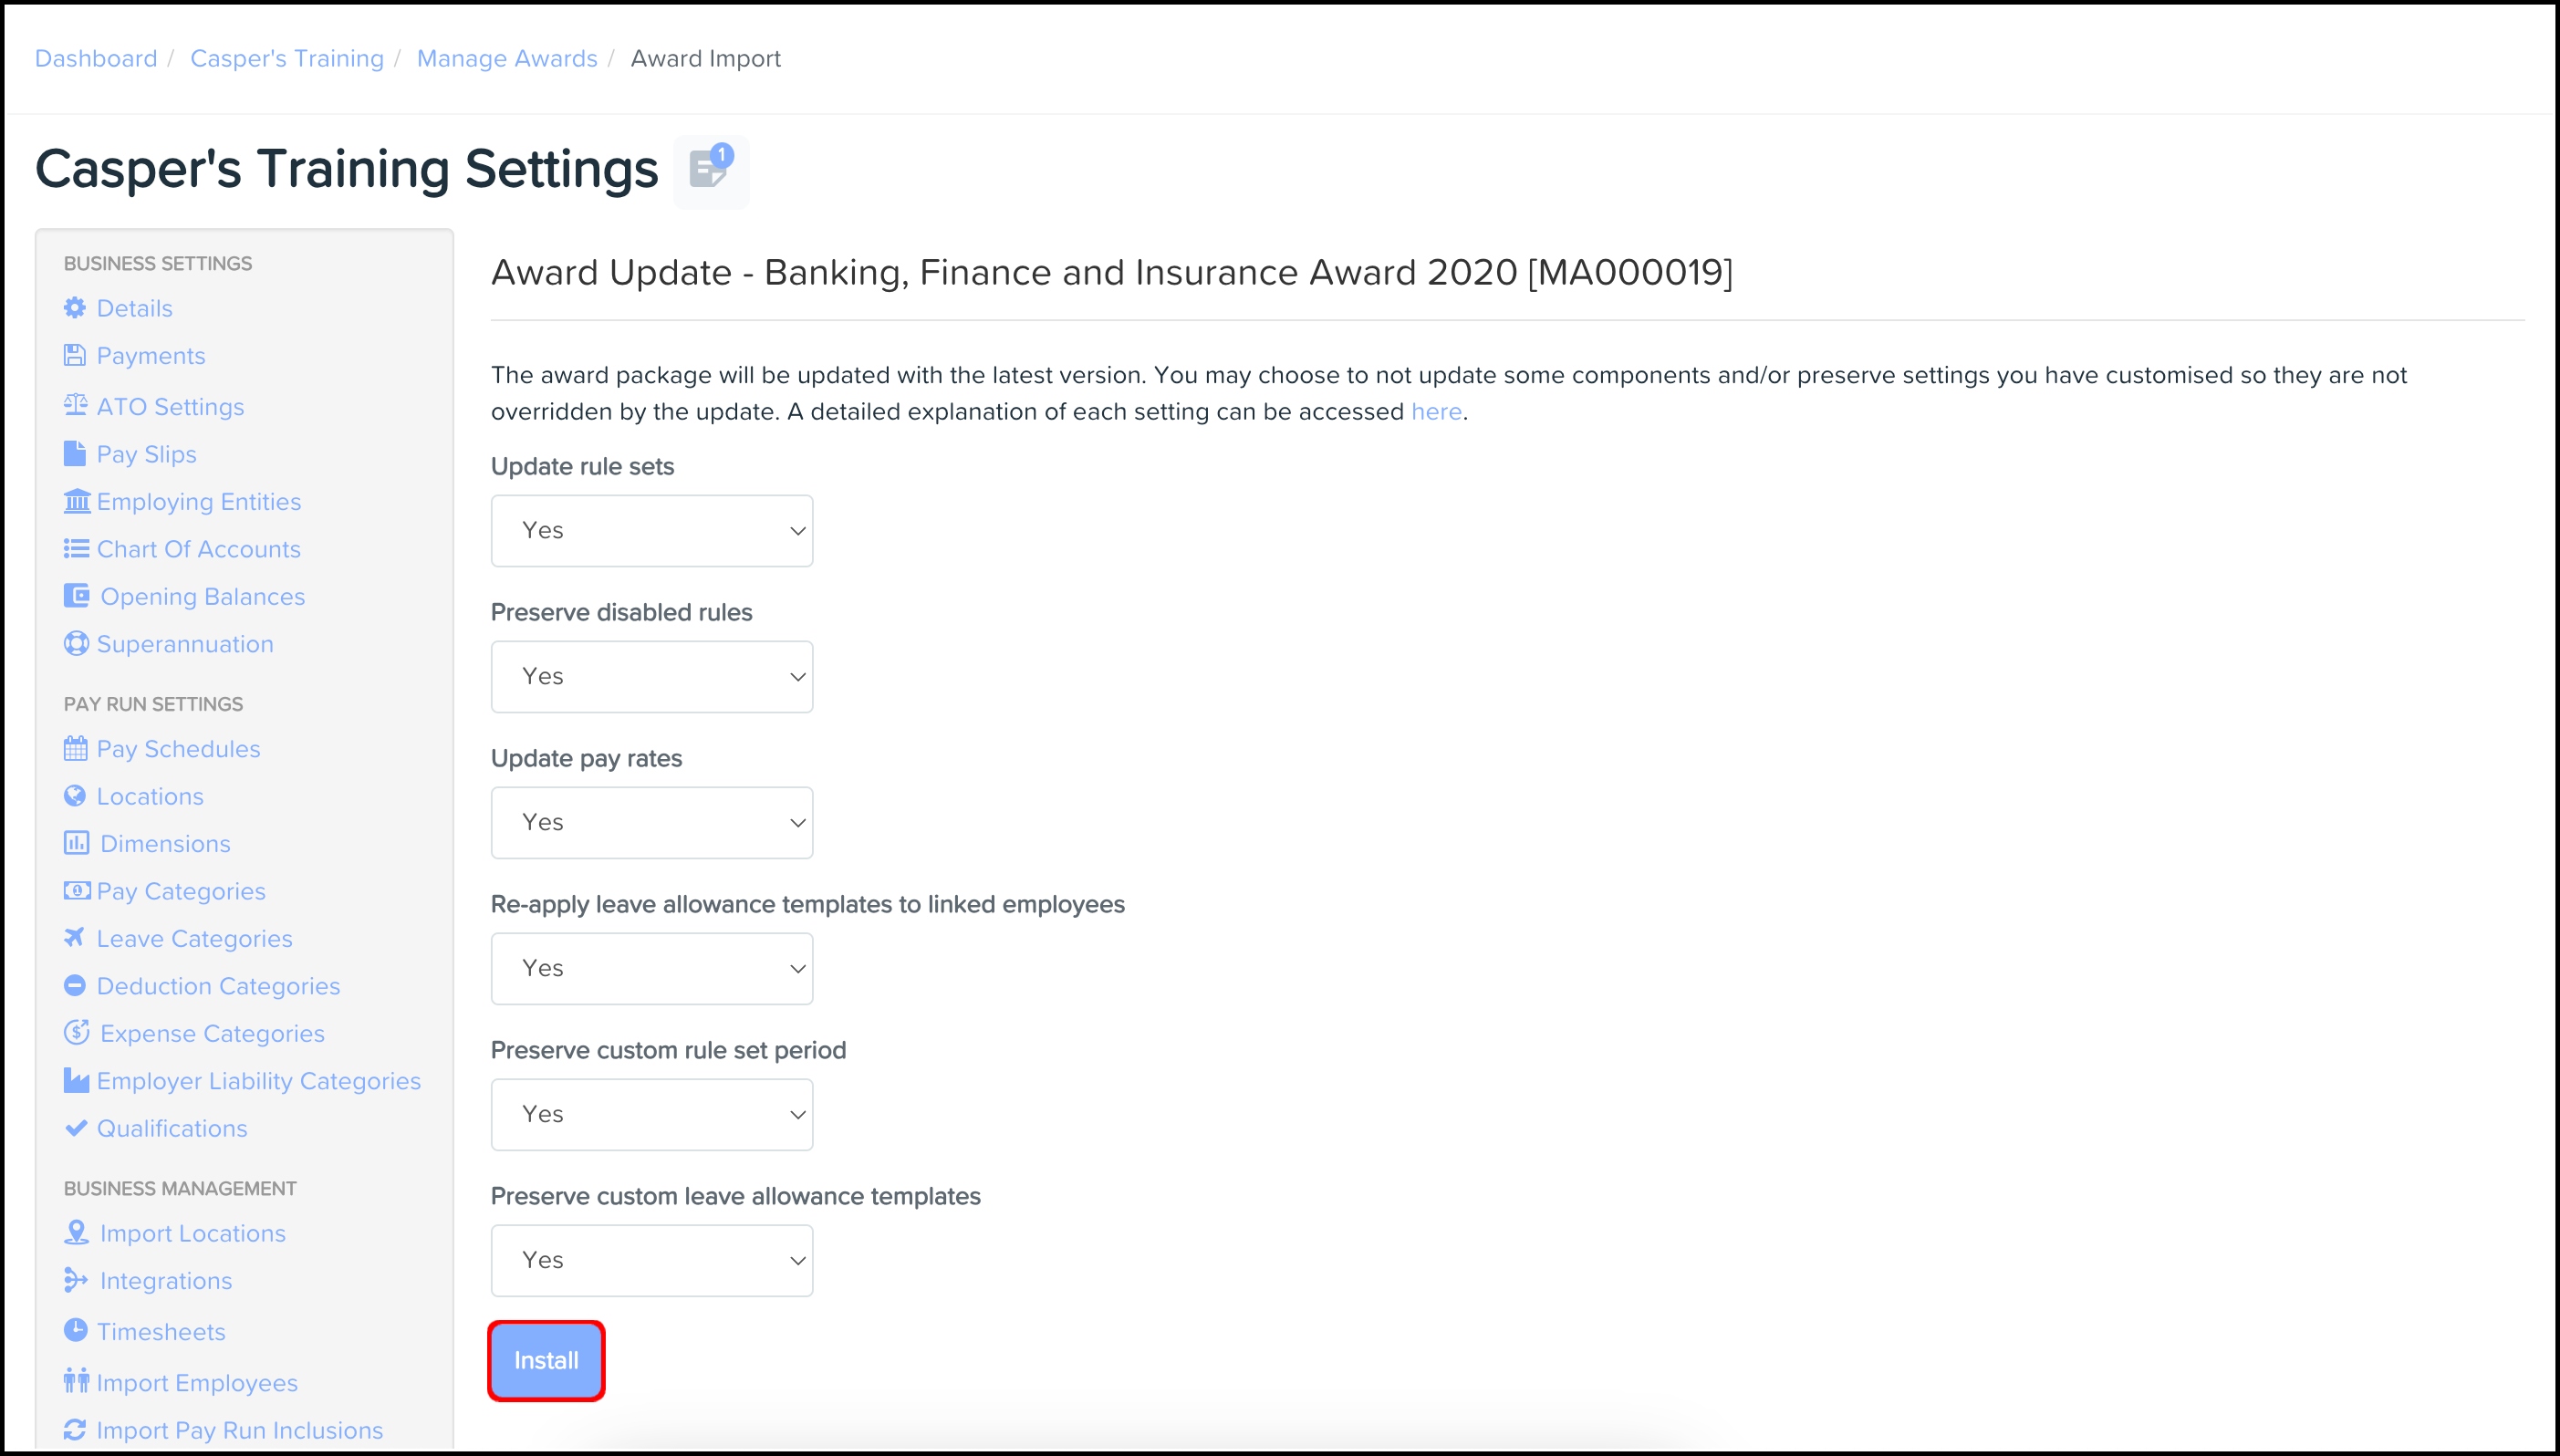Viewport: 2560px width, 1456px height.
Task: Follow the 'here' explanation link
Action: tap(1436, 412)
